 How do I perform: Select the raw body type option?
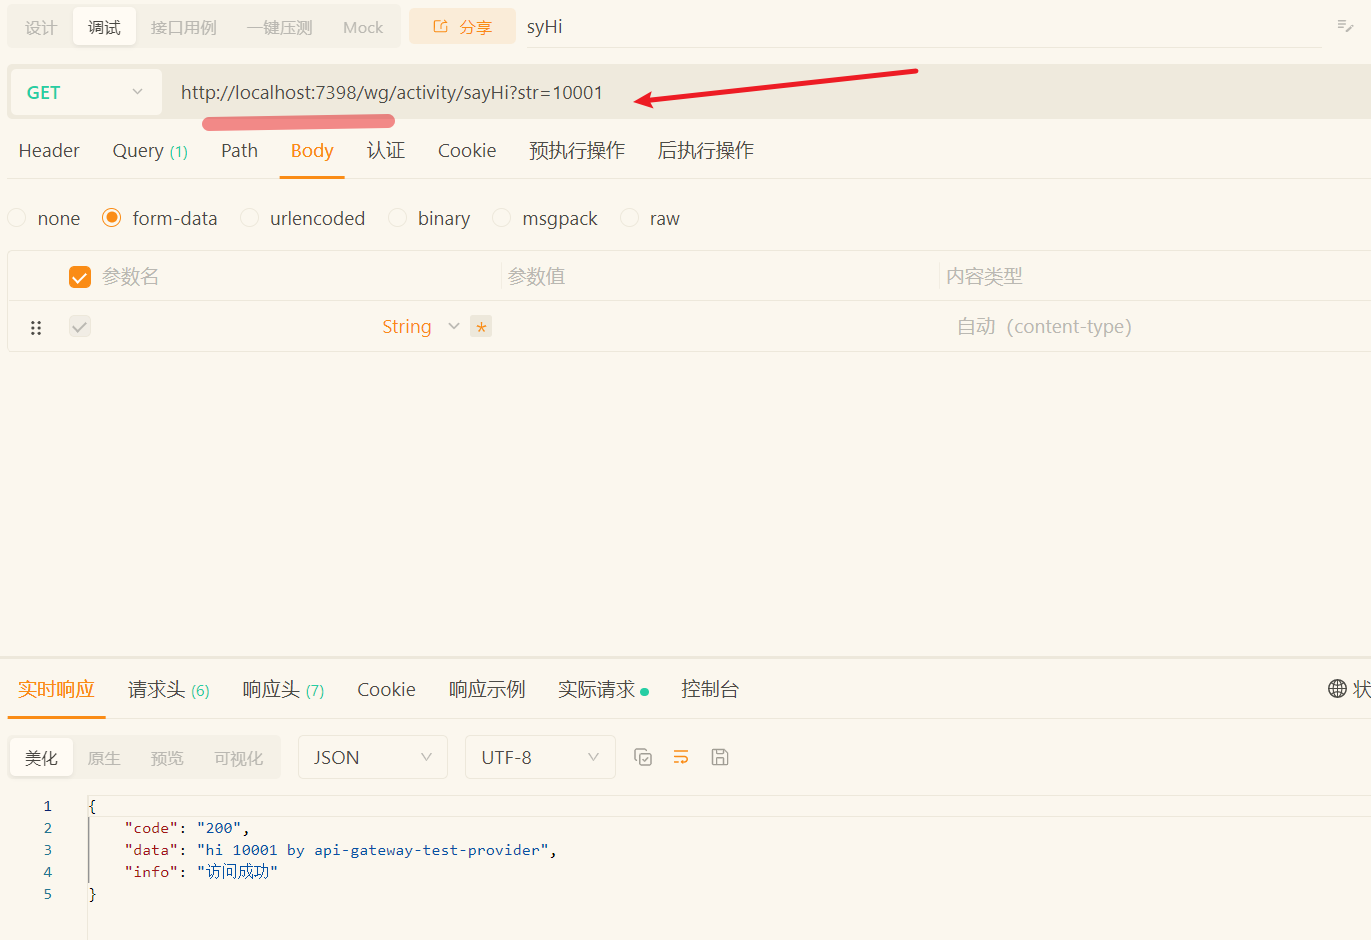tap(630, 218)
